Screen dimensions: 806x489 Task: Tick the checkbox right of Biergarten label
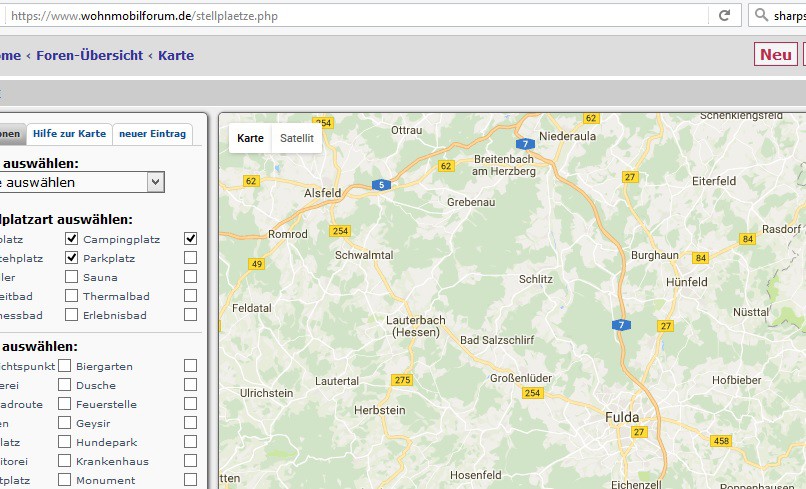[191, 366]
